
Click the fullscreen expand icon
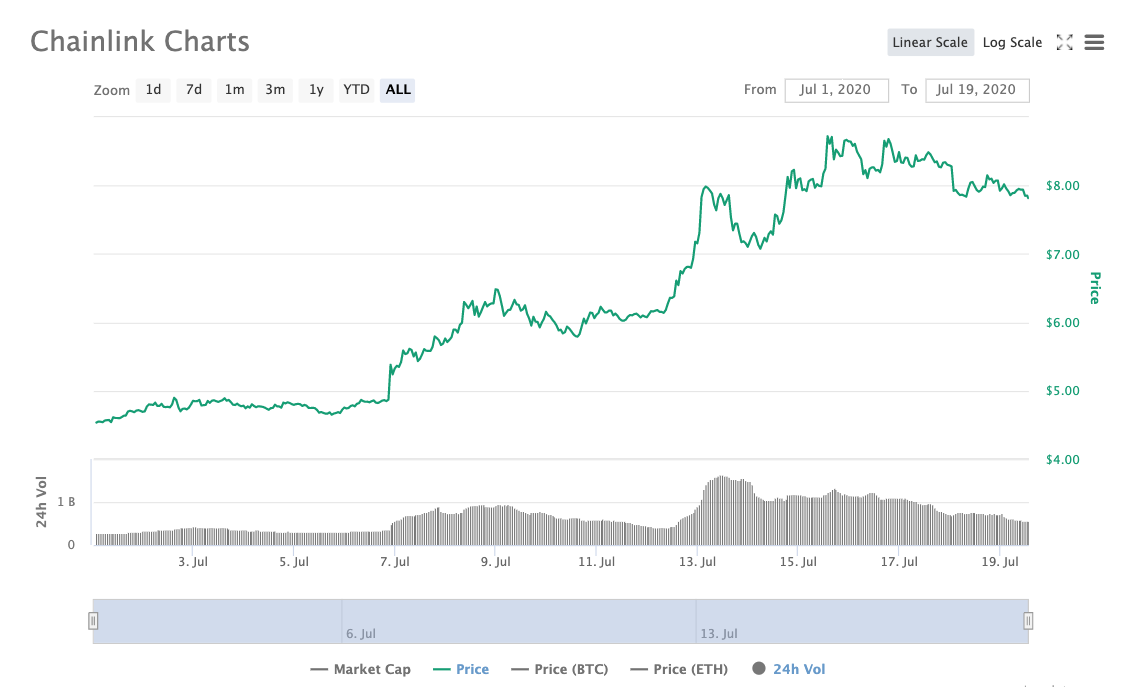1064,42
